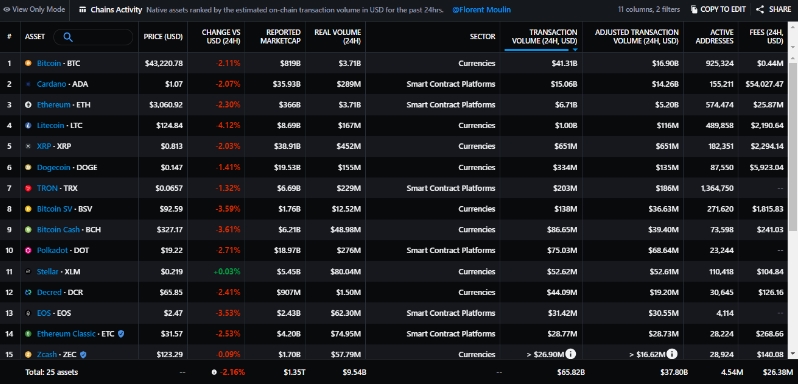Image resolution: width=798 pixels, height=384 pixels.
Task: Click the info icon next to > $26.90M
Action: coord(571,353)
